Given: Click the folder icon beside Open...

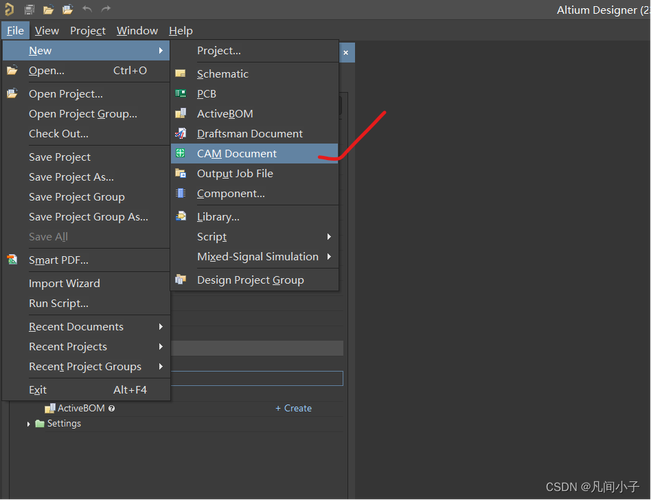Looking at the screenshot, I should [12, 70].
